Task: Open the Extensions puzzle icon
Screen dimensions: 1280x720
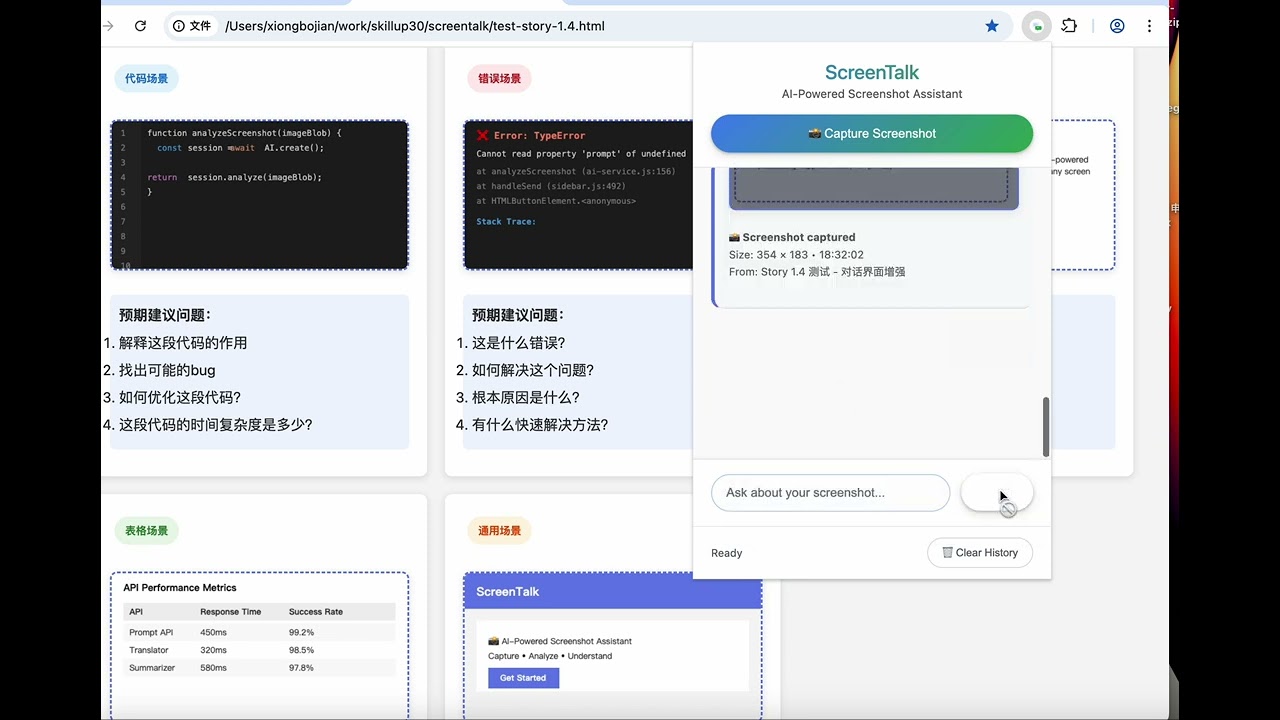Action: click(1069, 26)
